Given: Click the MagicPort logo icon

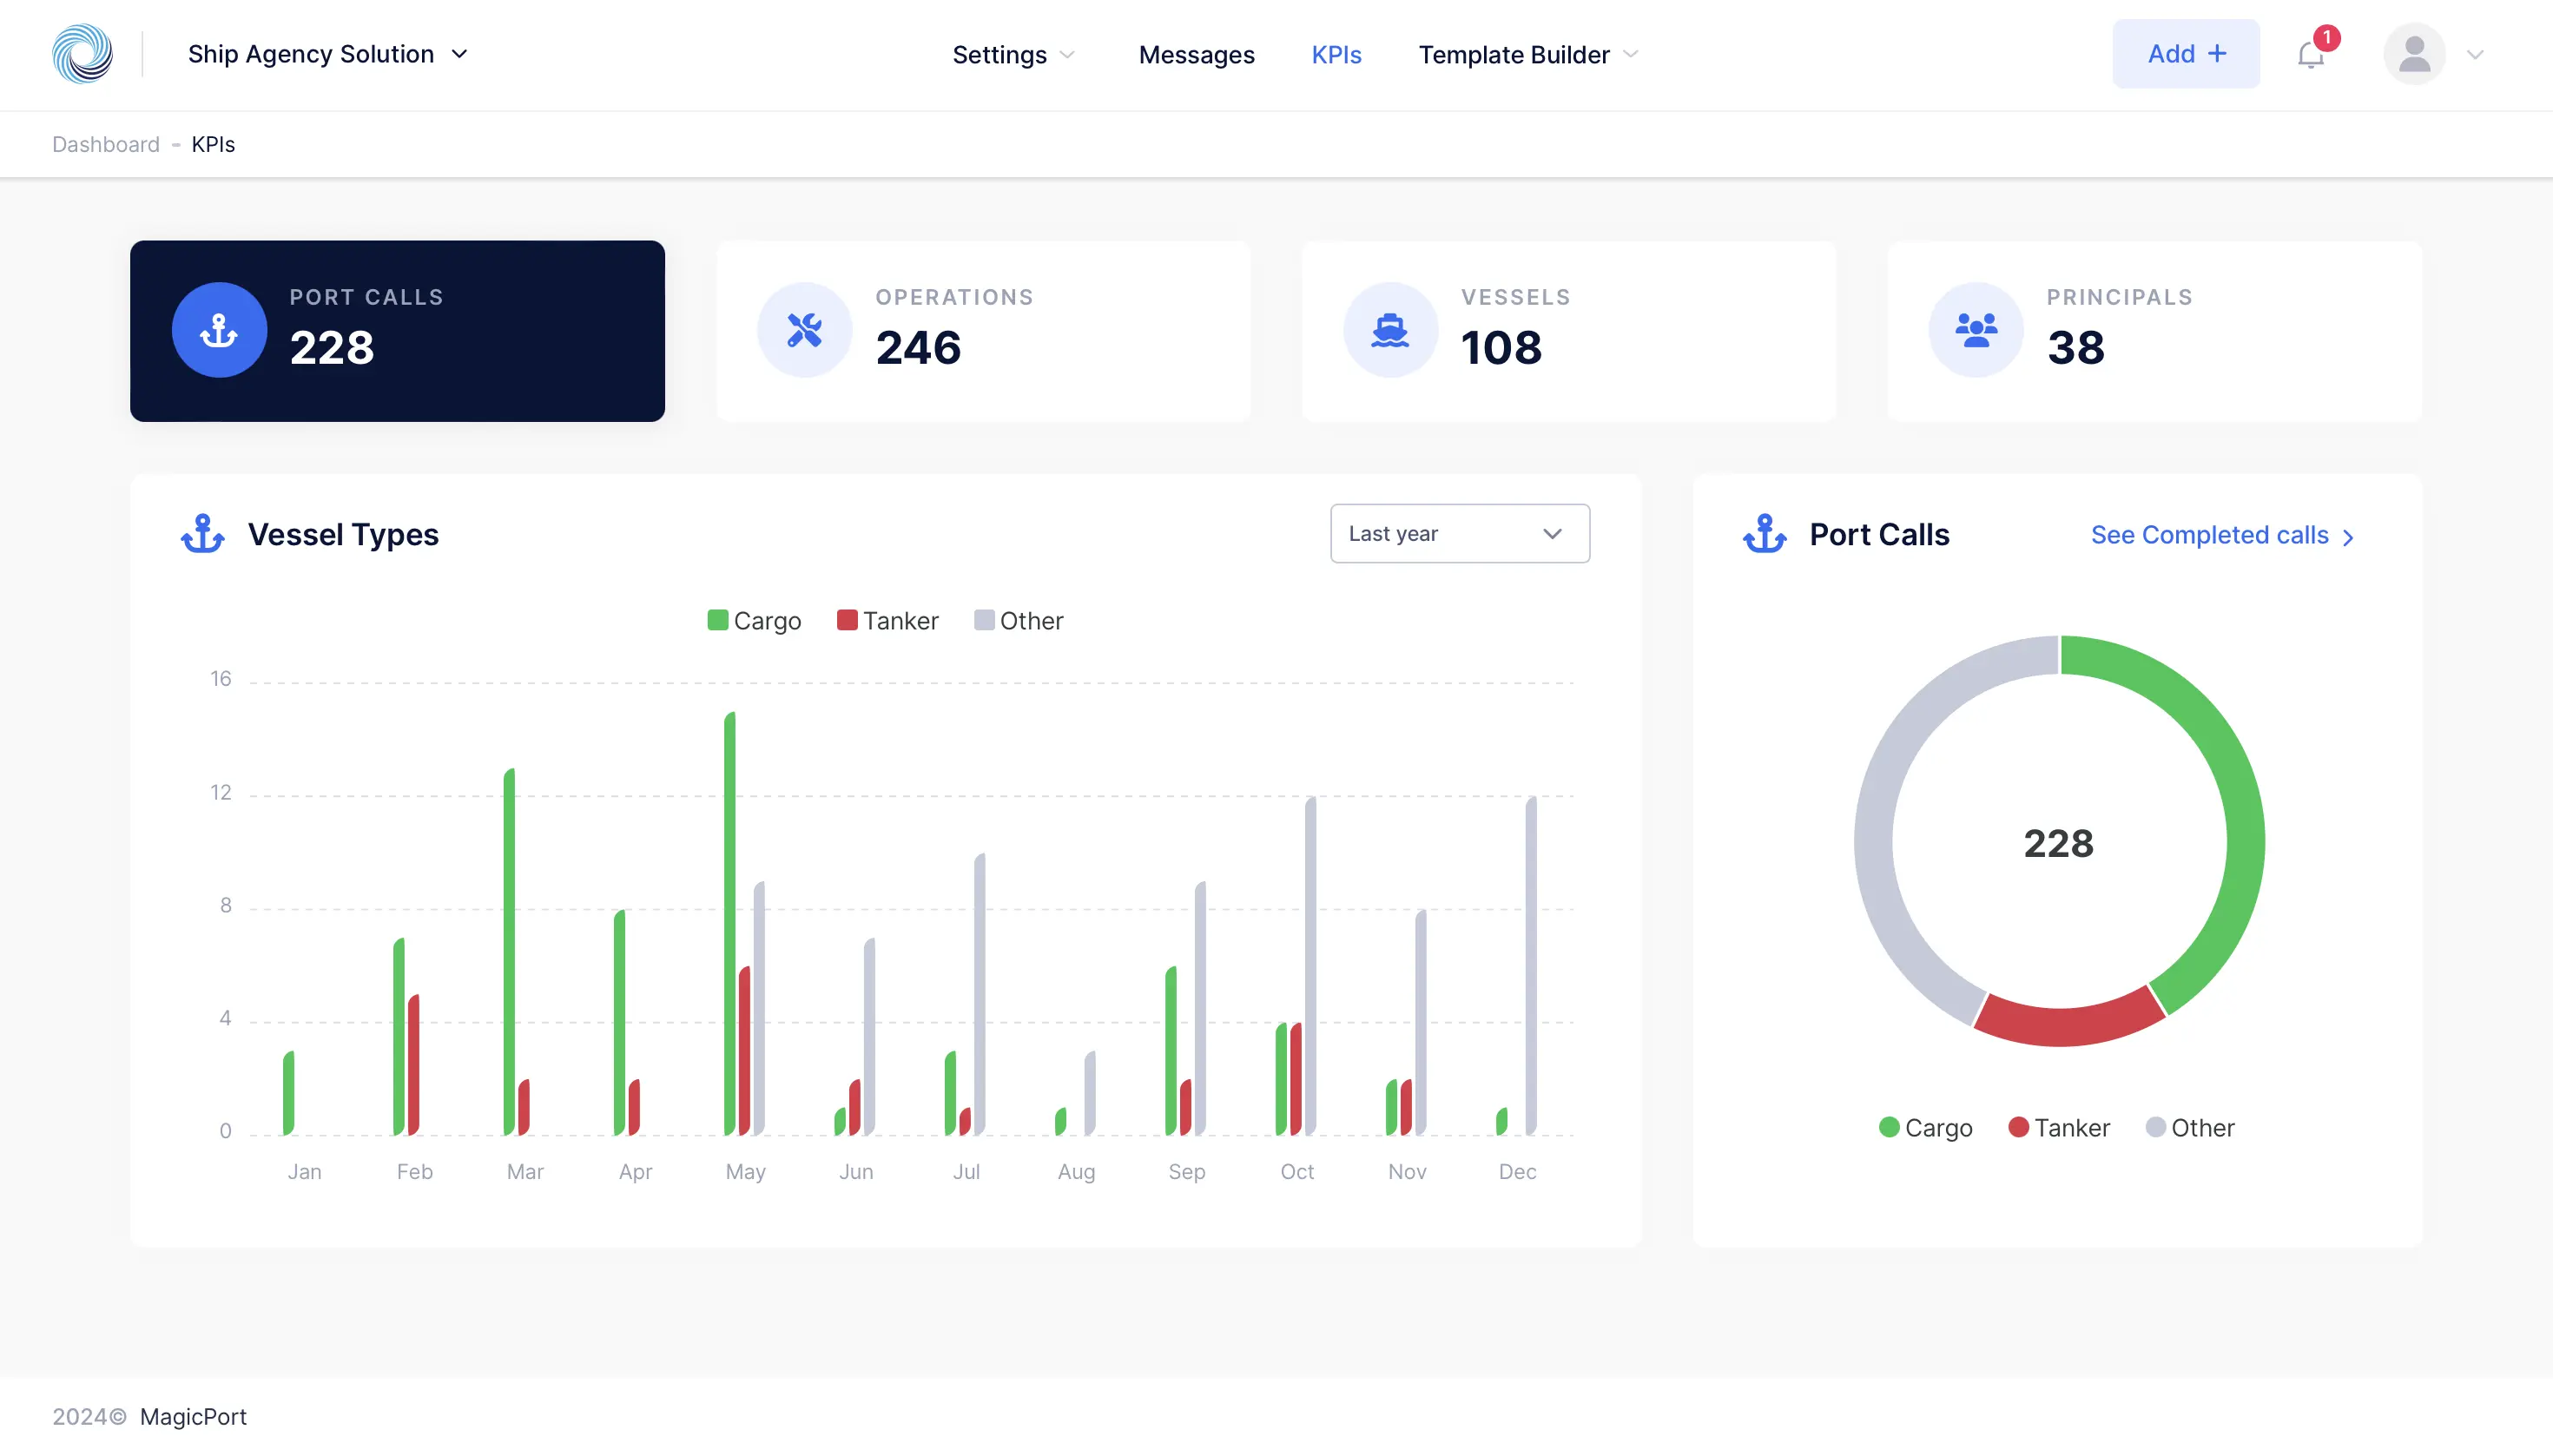Looking at the screenshot, I should (x=82, y=53).
